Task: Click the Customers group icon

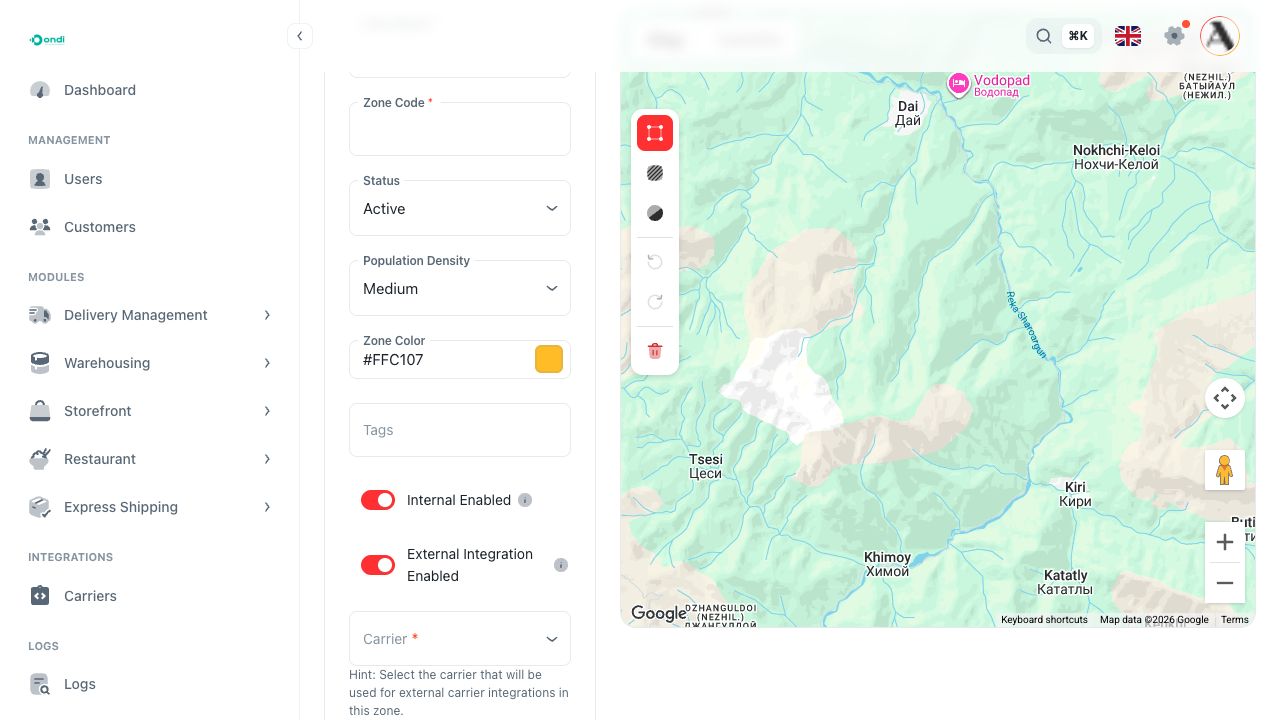Action: click(40, 227)
